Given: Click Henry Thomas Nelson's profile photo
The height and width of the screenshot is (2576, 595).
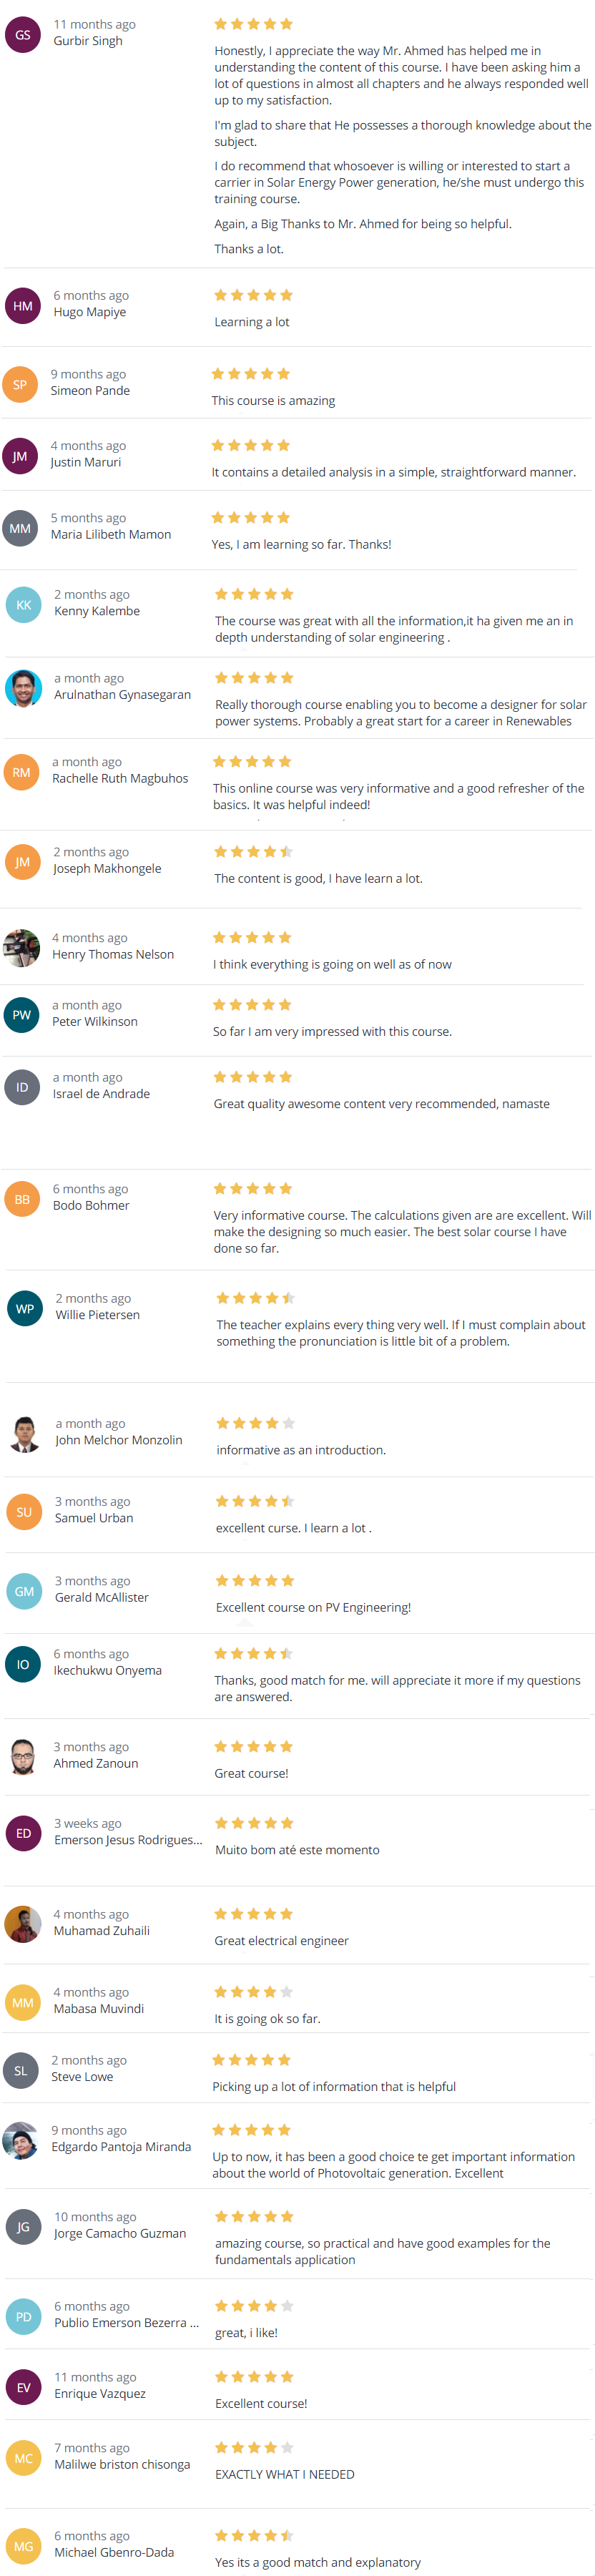Looking at the screenshot, I should click(22, 948).
